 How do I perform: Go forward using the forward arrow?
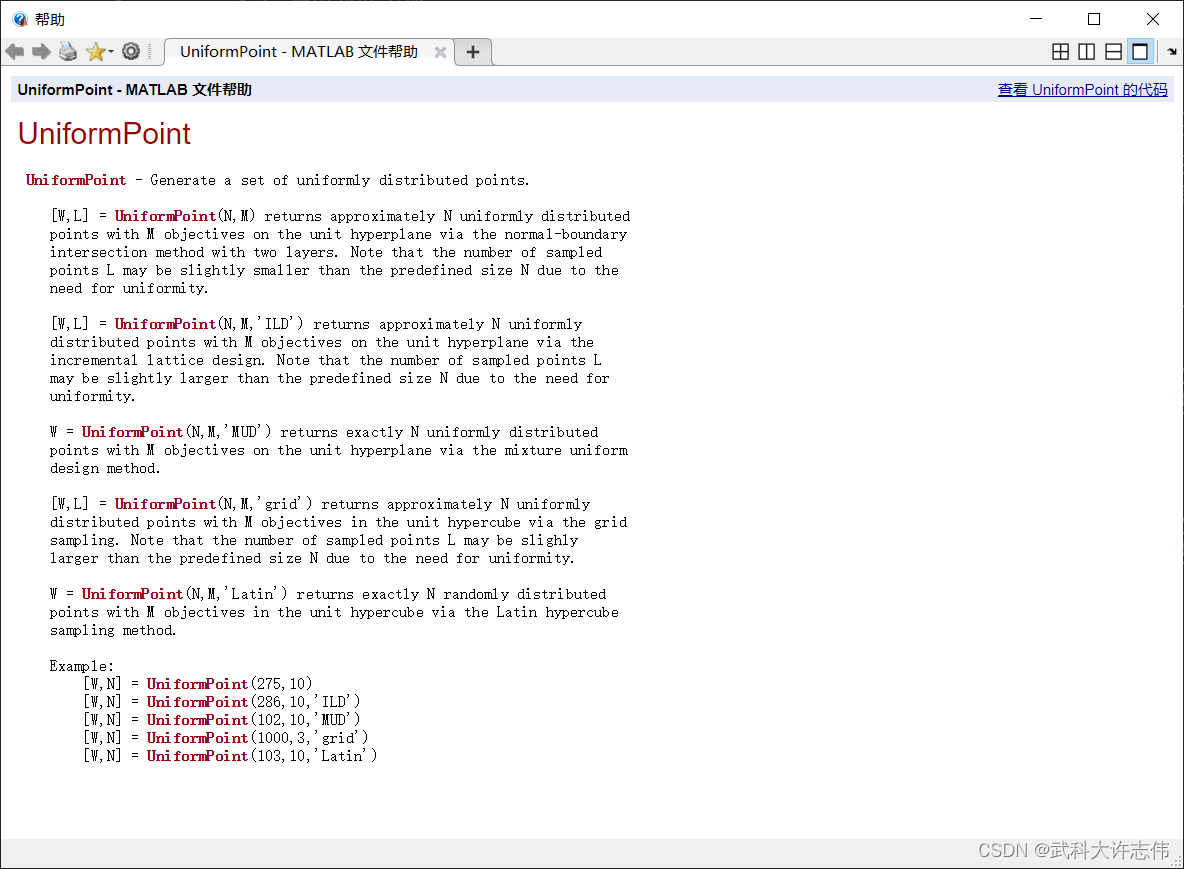click(41, 51)
